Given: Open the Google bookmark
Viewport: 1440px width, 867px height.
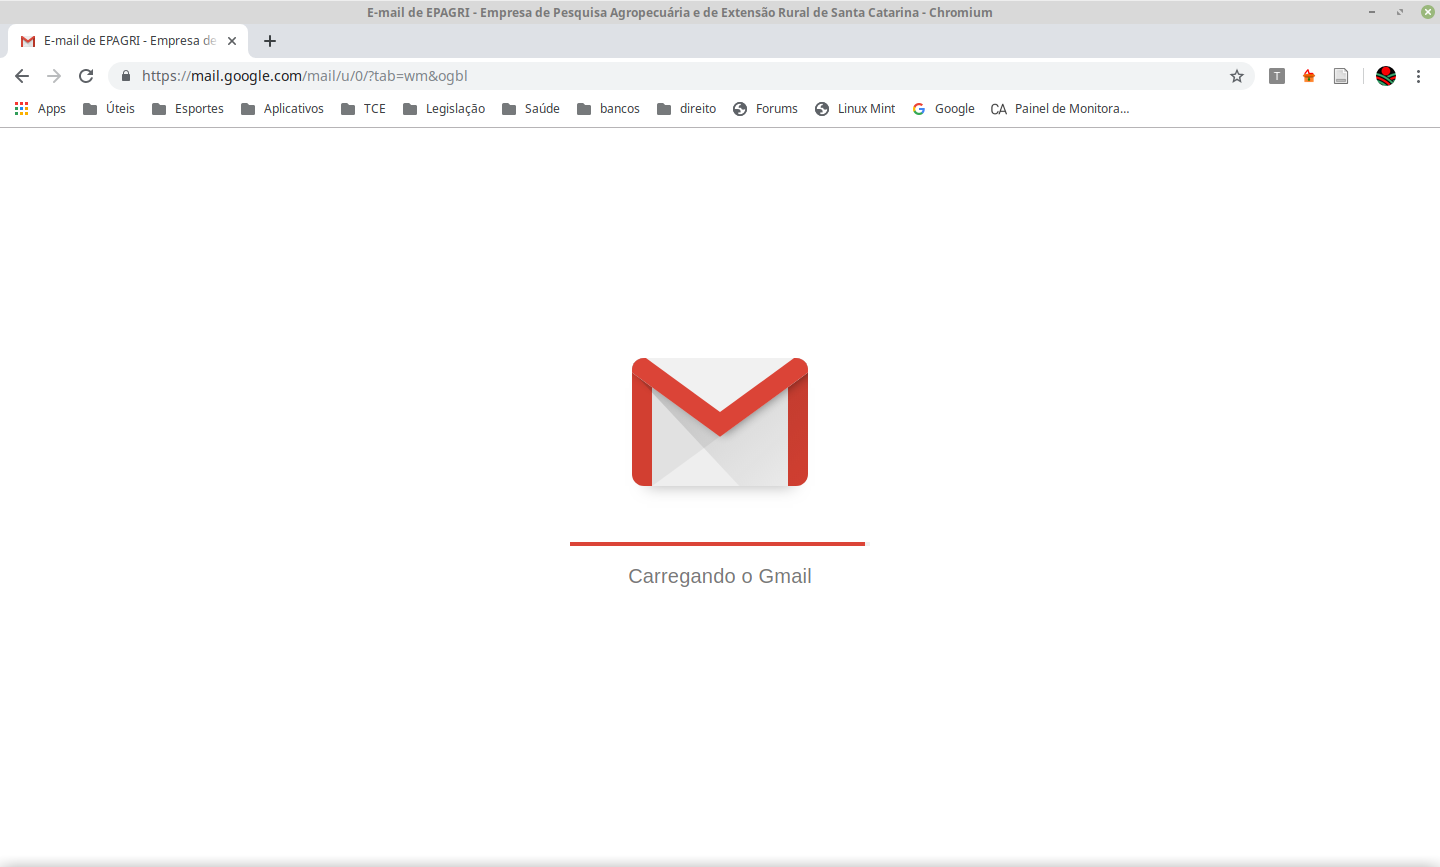Looking at the screenshot, I should pos(943,109).
